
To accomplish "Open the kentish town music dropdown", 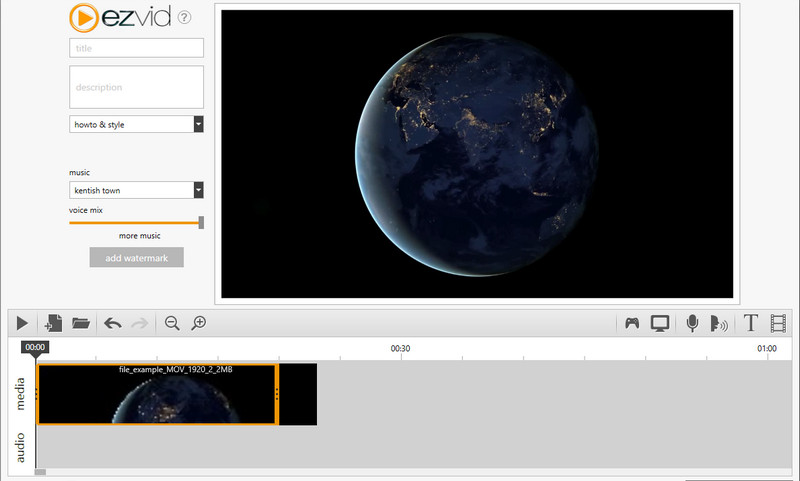I will coord(198,190).
